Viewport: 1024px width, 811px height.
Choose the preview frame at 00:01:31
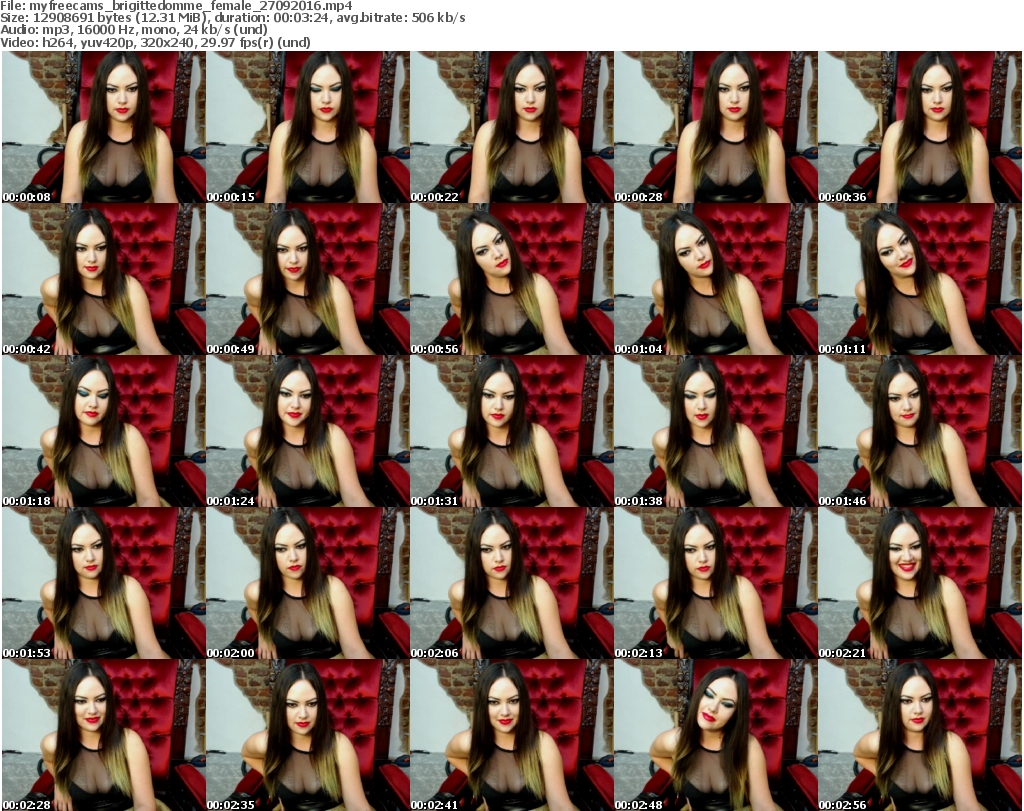511,431
